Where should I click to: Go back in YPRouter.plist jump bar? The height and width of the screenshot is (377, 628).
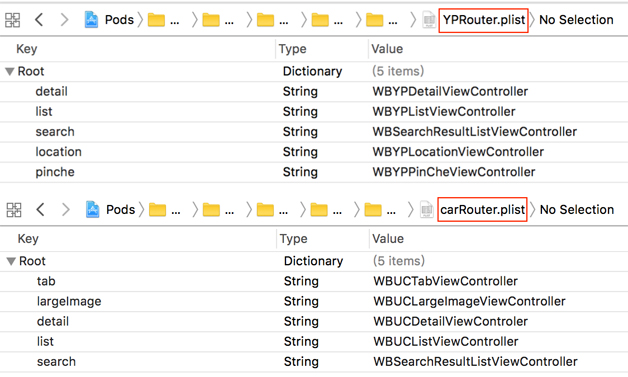39,19
